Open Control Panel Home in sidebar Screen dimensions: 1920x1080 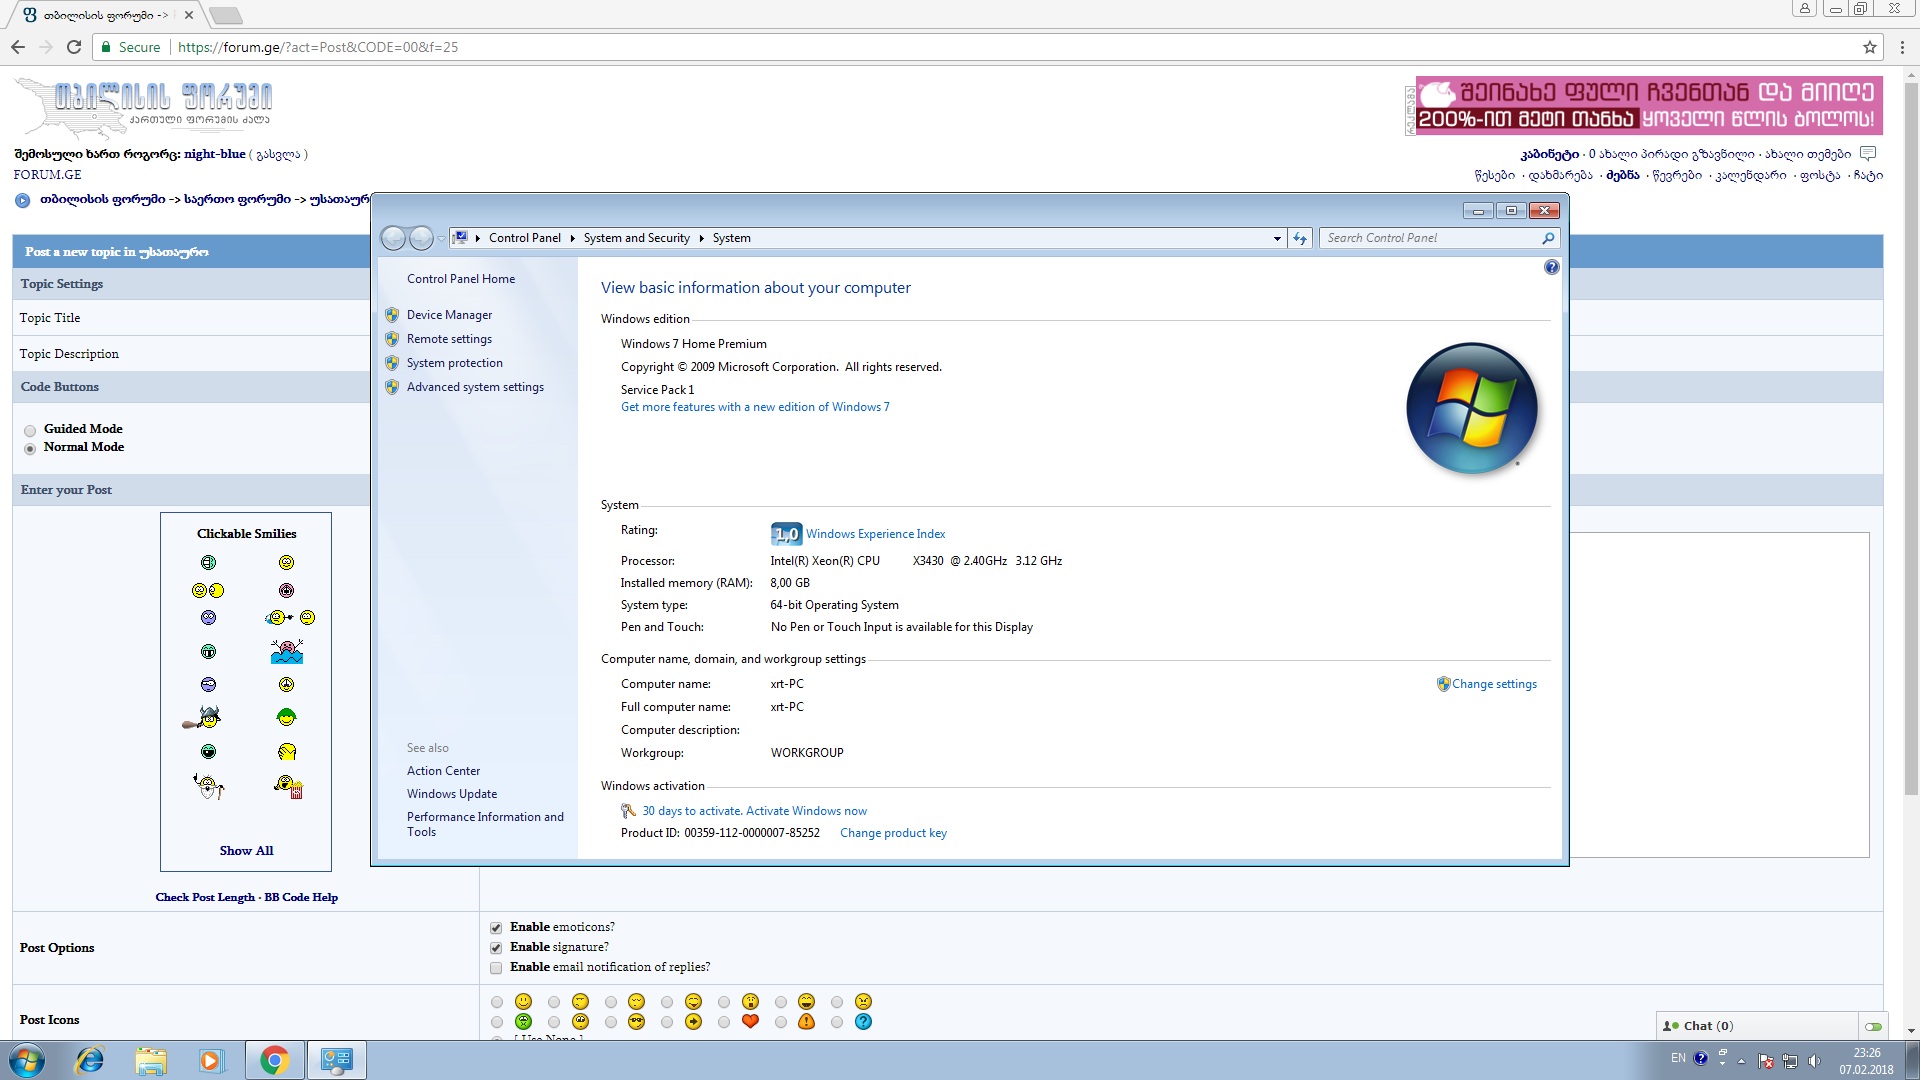(461, 279)
